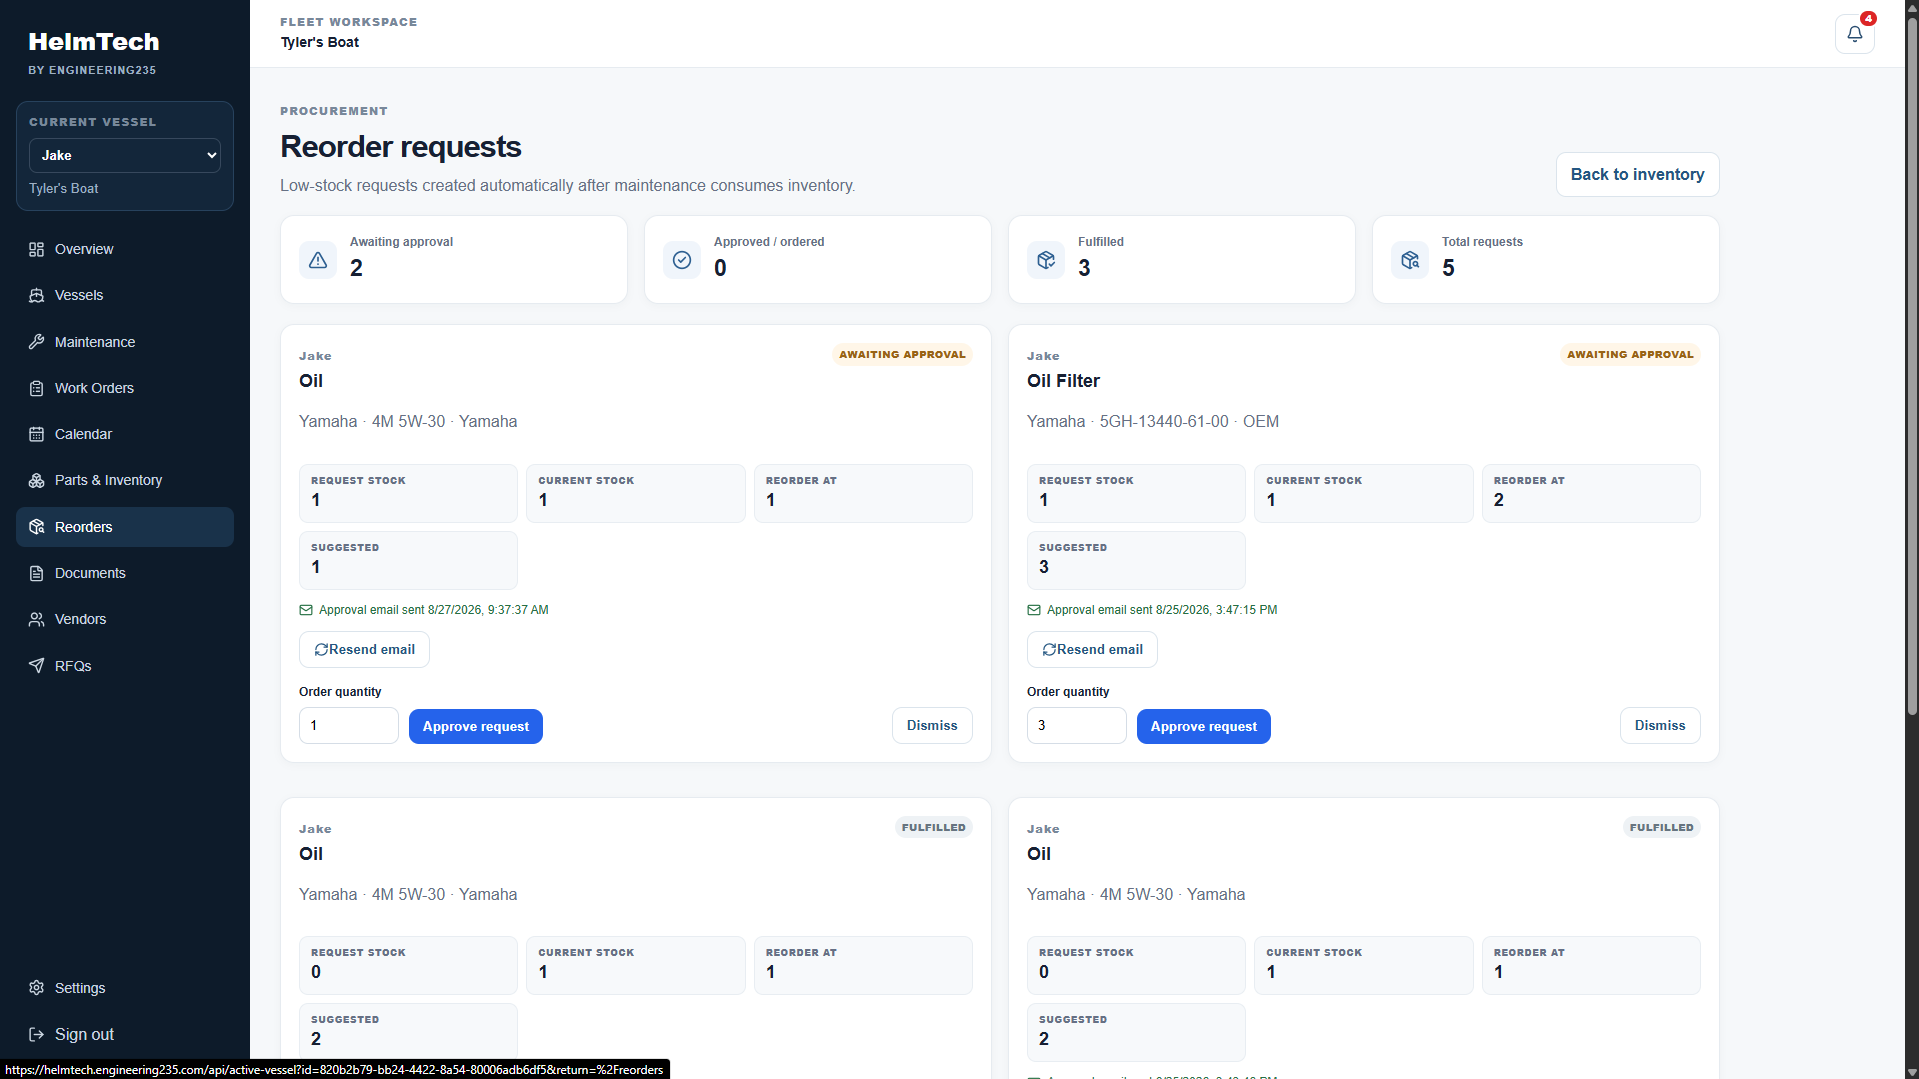Image resolution: width=1919 pixels, height=1079 pixels.
Task: Click the Approved / ordered checkmark icon
Action: 682,260
